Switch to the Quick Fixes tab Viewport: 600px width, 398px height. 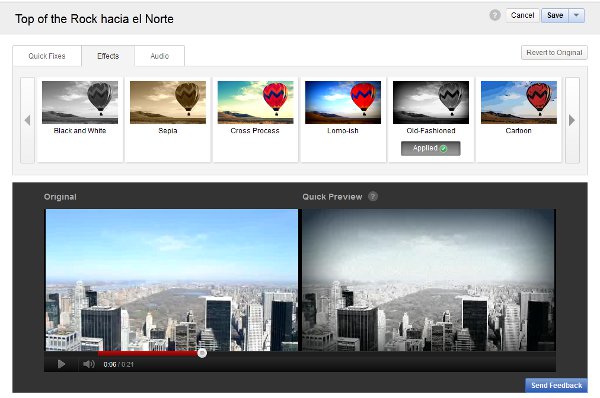coord(47,56)
